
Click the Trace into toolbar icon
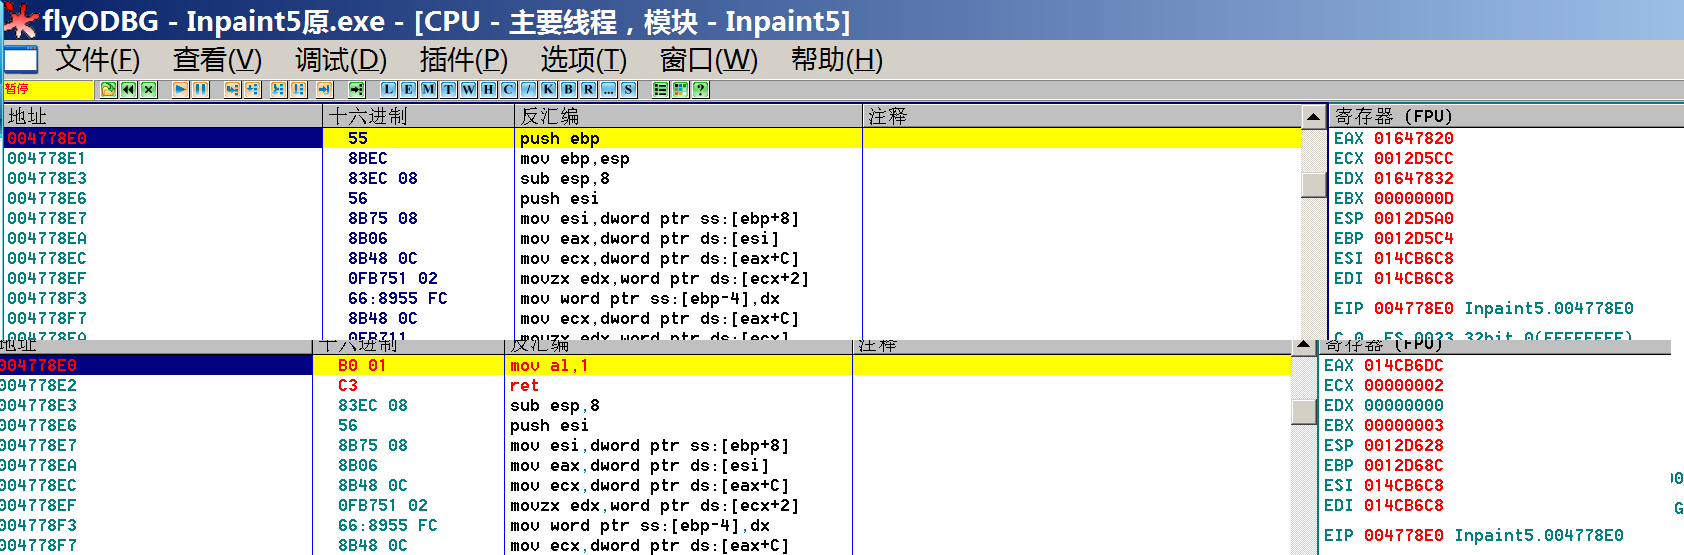[x=279, y=89]
